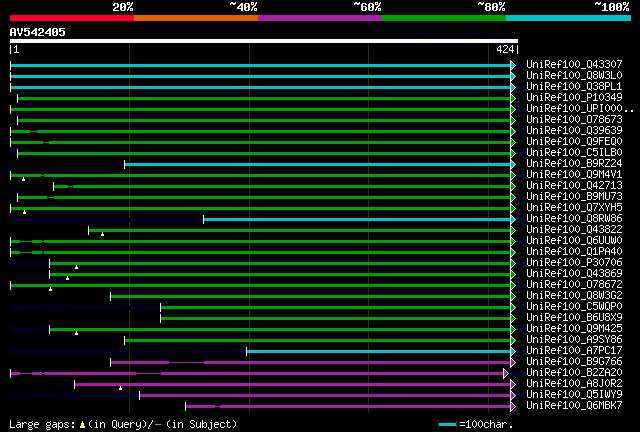This screenshot has height=432, width=640.
Task: Click the purple arrowhead ending the Q6MBK7 alignment
Action: pyautogui.click(x=513, y=407)
